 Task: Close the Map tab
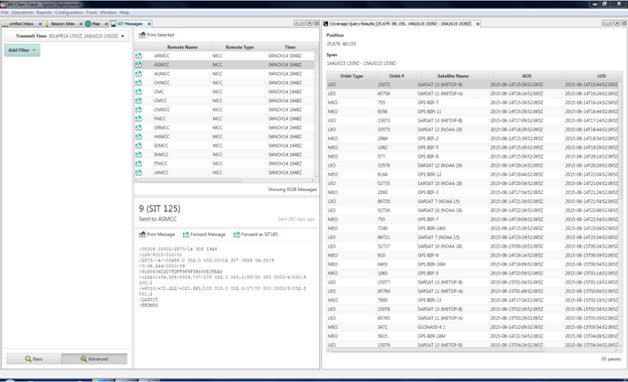pyautogui.click(x=107, y=24)
